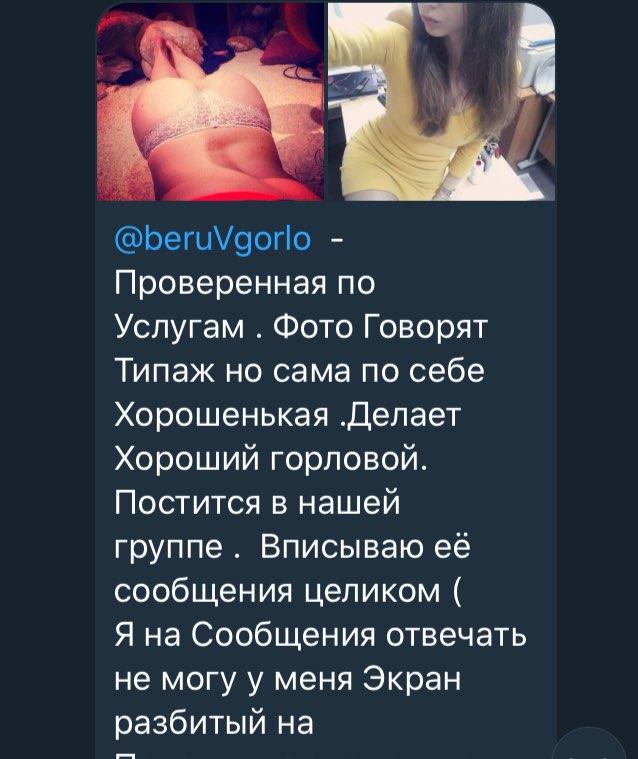Viewport: 638px width, 759px height.
Task: Tap the message line "Проверенная по"
Action: tap(245, 283)
